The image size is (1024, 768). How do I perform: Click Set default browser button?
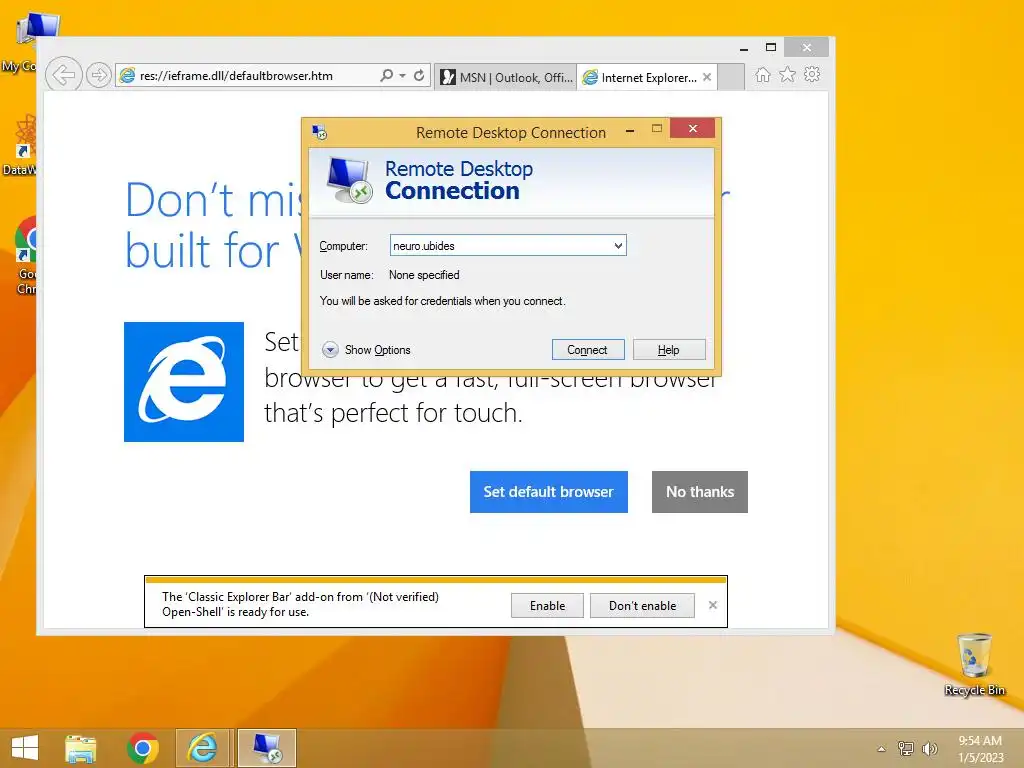(549, 492)
